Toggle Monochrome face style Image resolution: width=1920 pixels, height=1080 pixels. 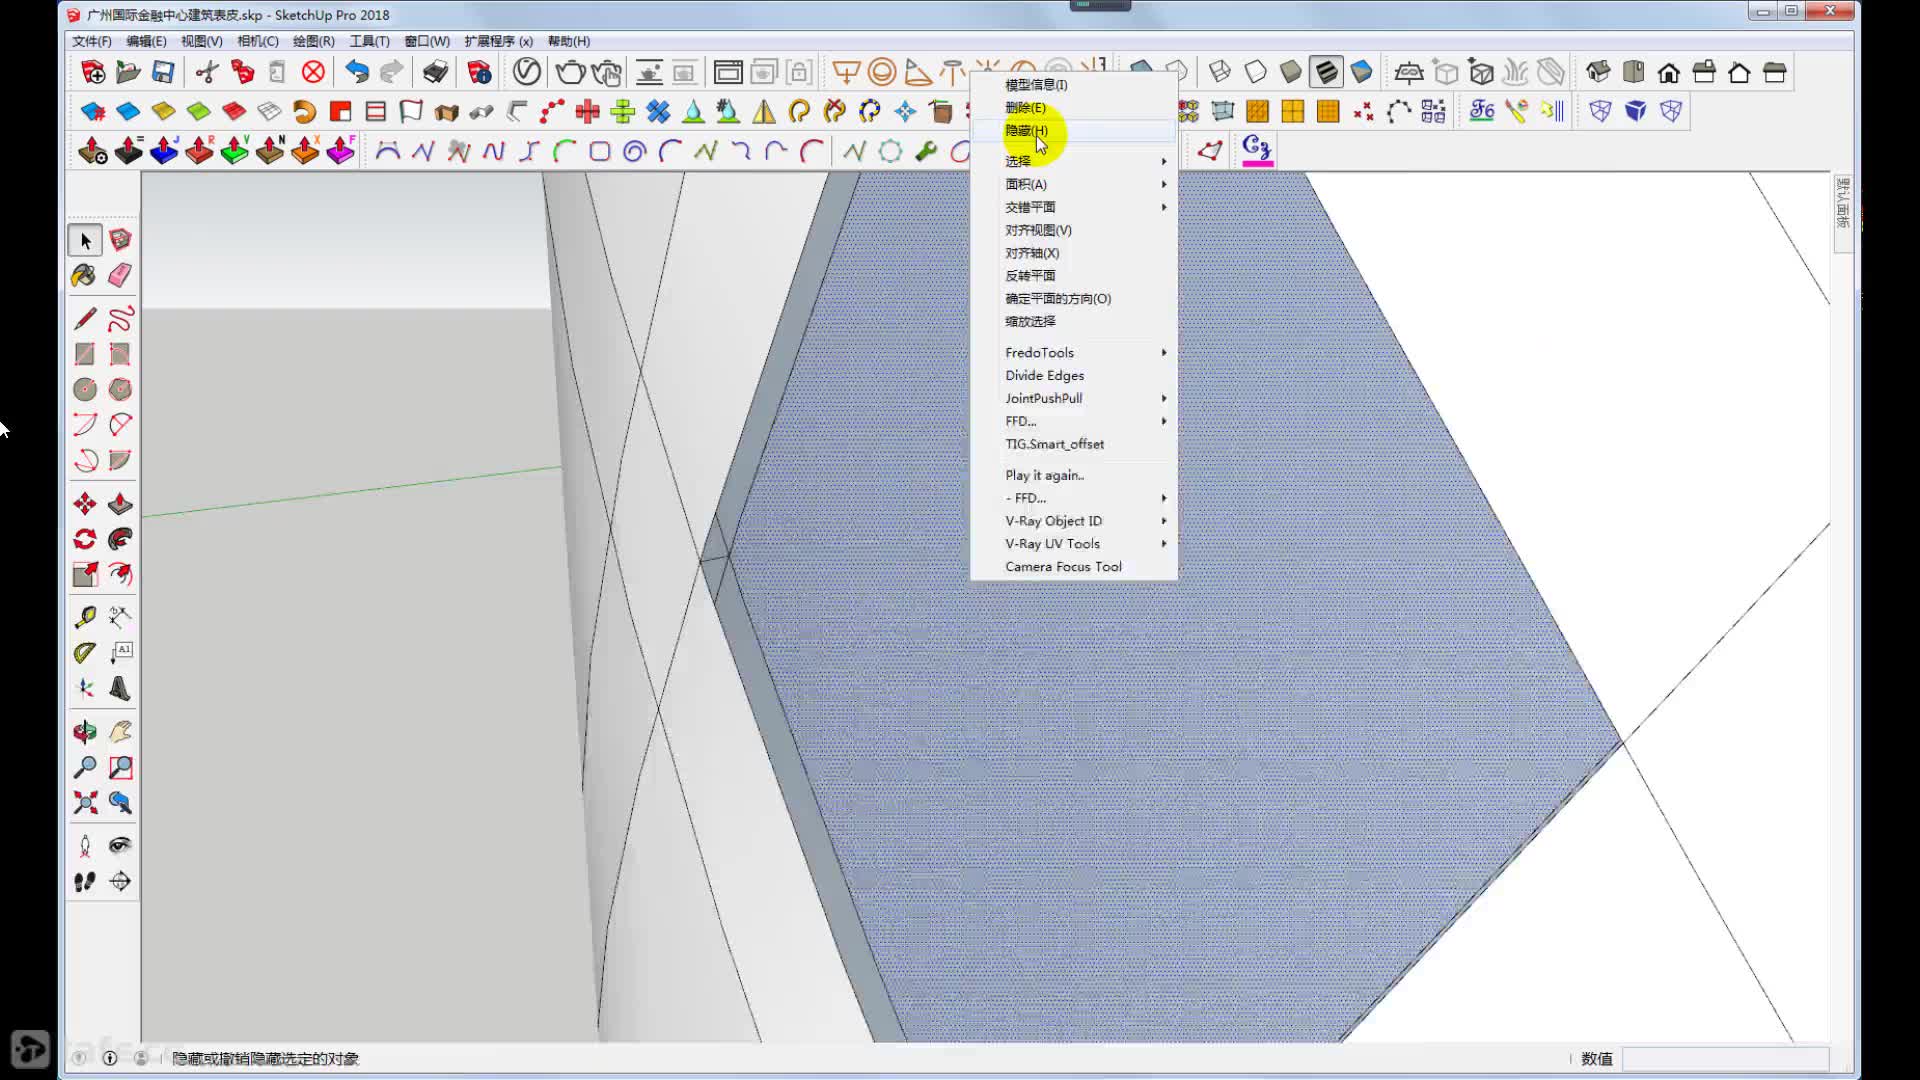pos(1361,72)
